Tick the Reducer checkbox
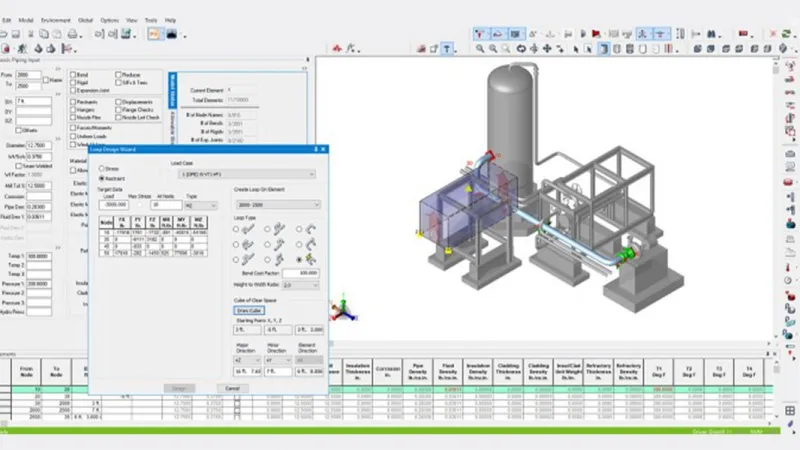800x450 pixels. click(118, 74)
